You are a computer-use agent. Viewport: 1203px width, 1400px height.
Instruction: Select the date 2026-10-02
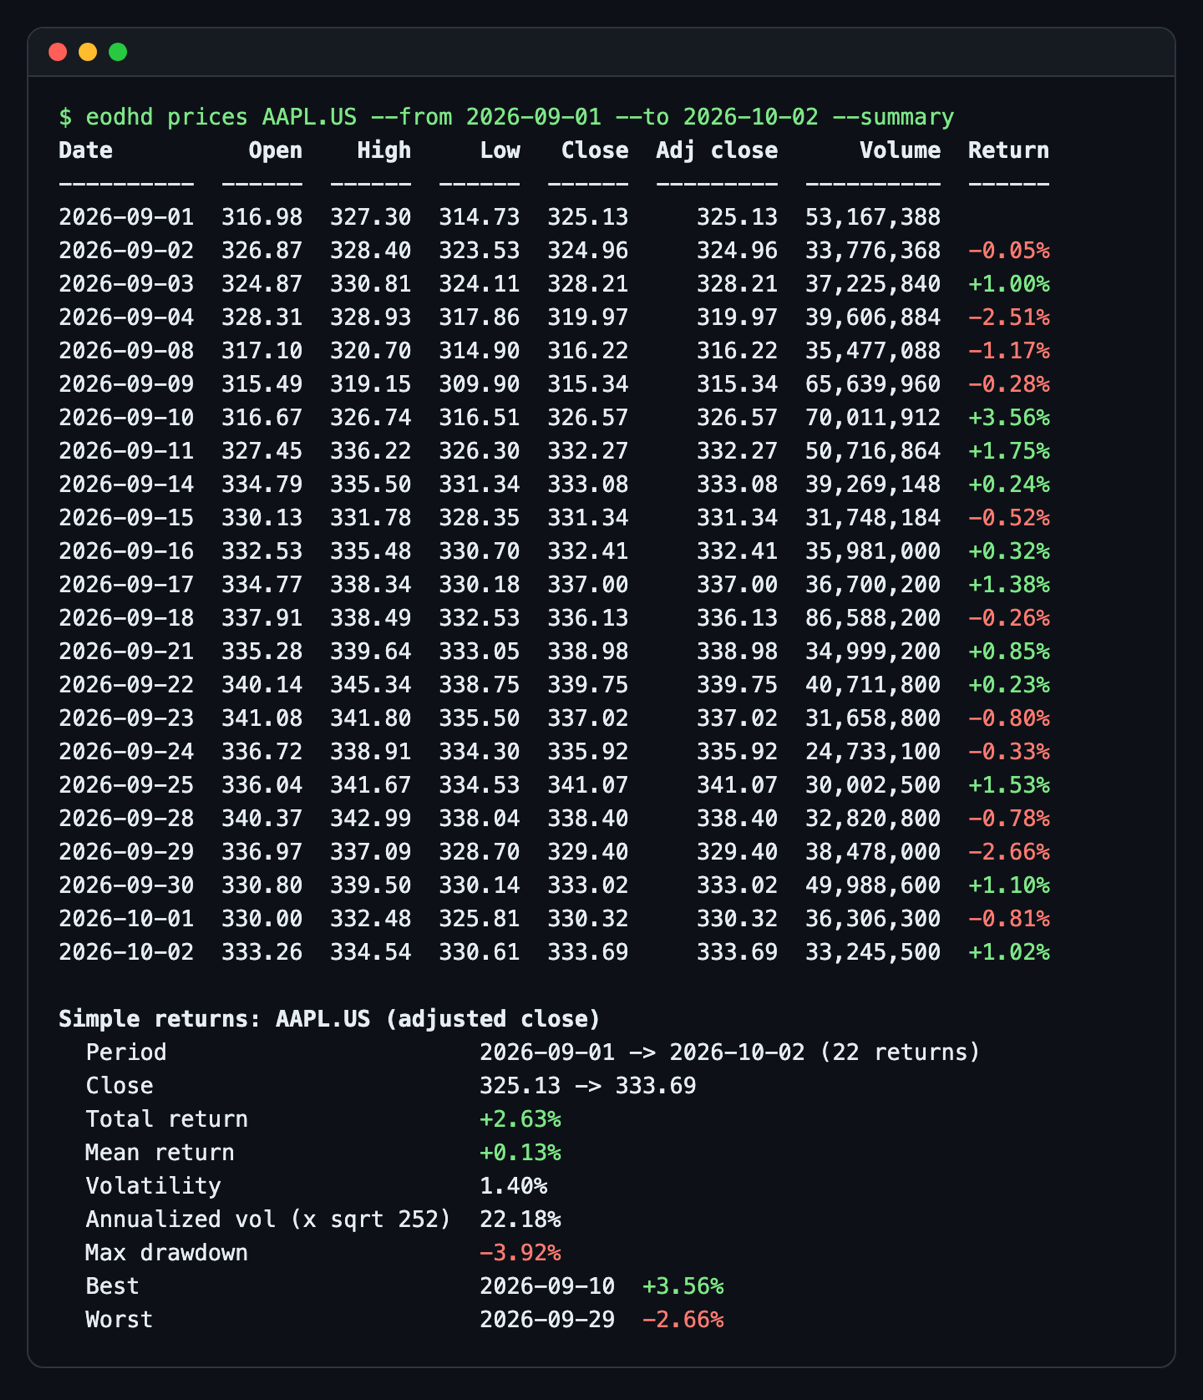click(x=127, y=952)
